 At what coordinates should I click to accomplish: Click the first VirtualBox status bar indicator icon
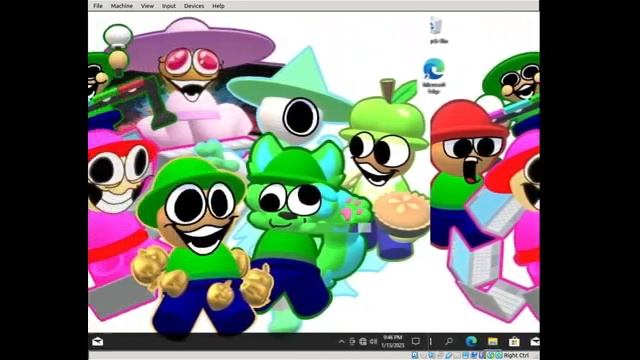(x=415, y=356)
